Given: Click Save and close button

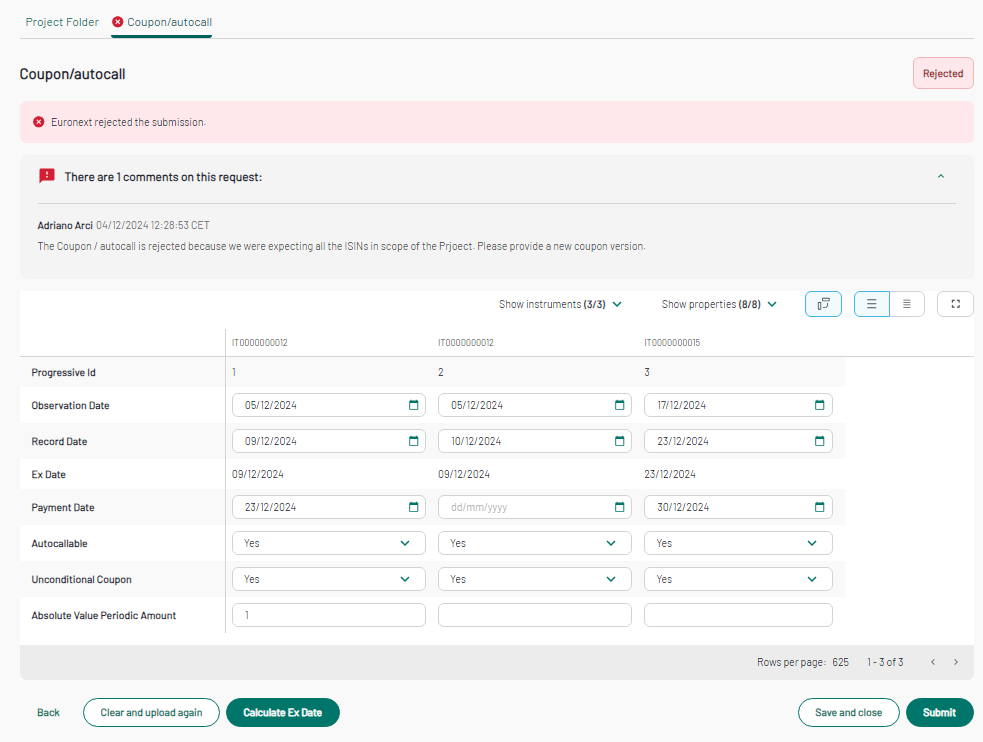Looking at the screenshot, I should 848,713.
